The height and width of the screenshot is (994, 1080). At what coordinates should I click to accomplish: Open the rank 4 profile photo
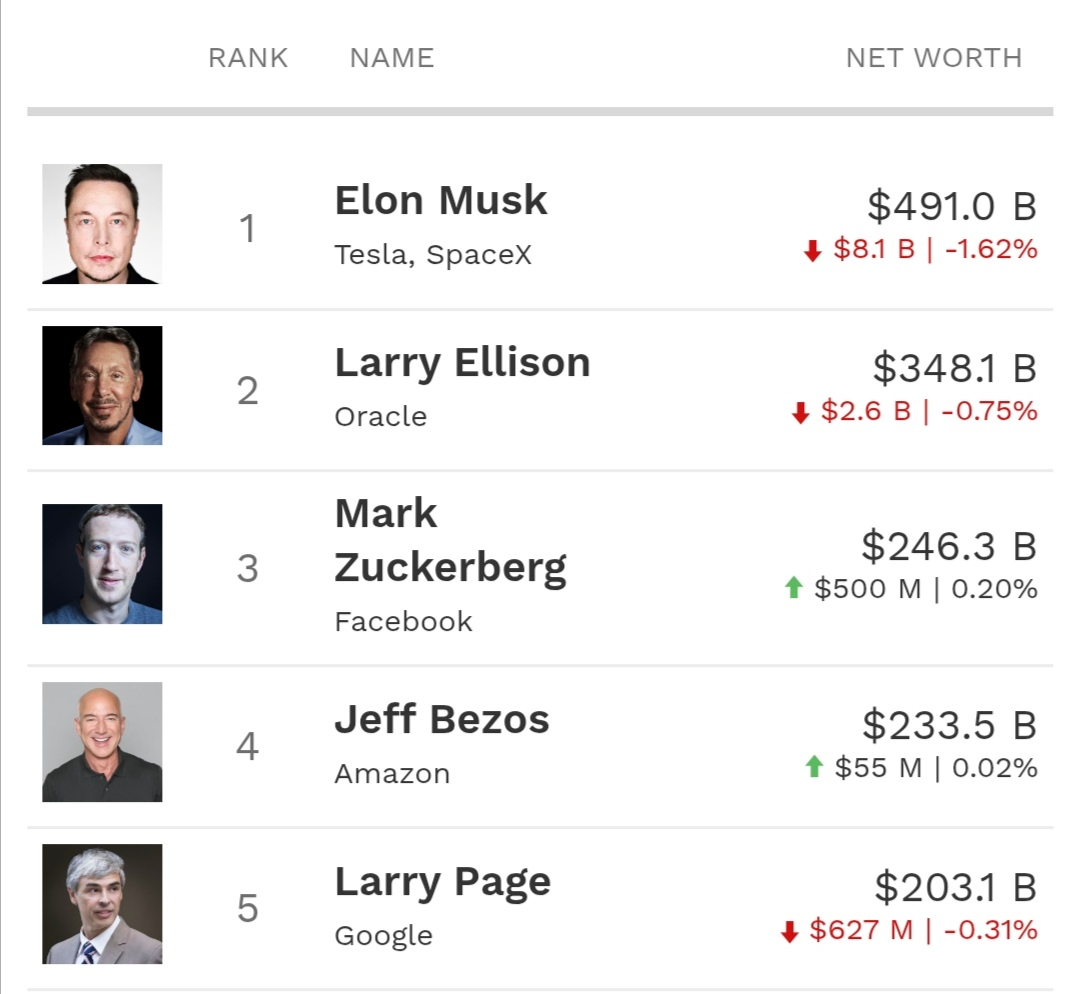tap(102, 742)
